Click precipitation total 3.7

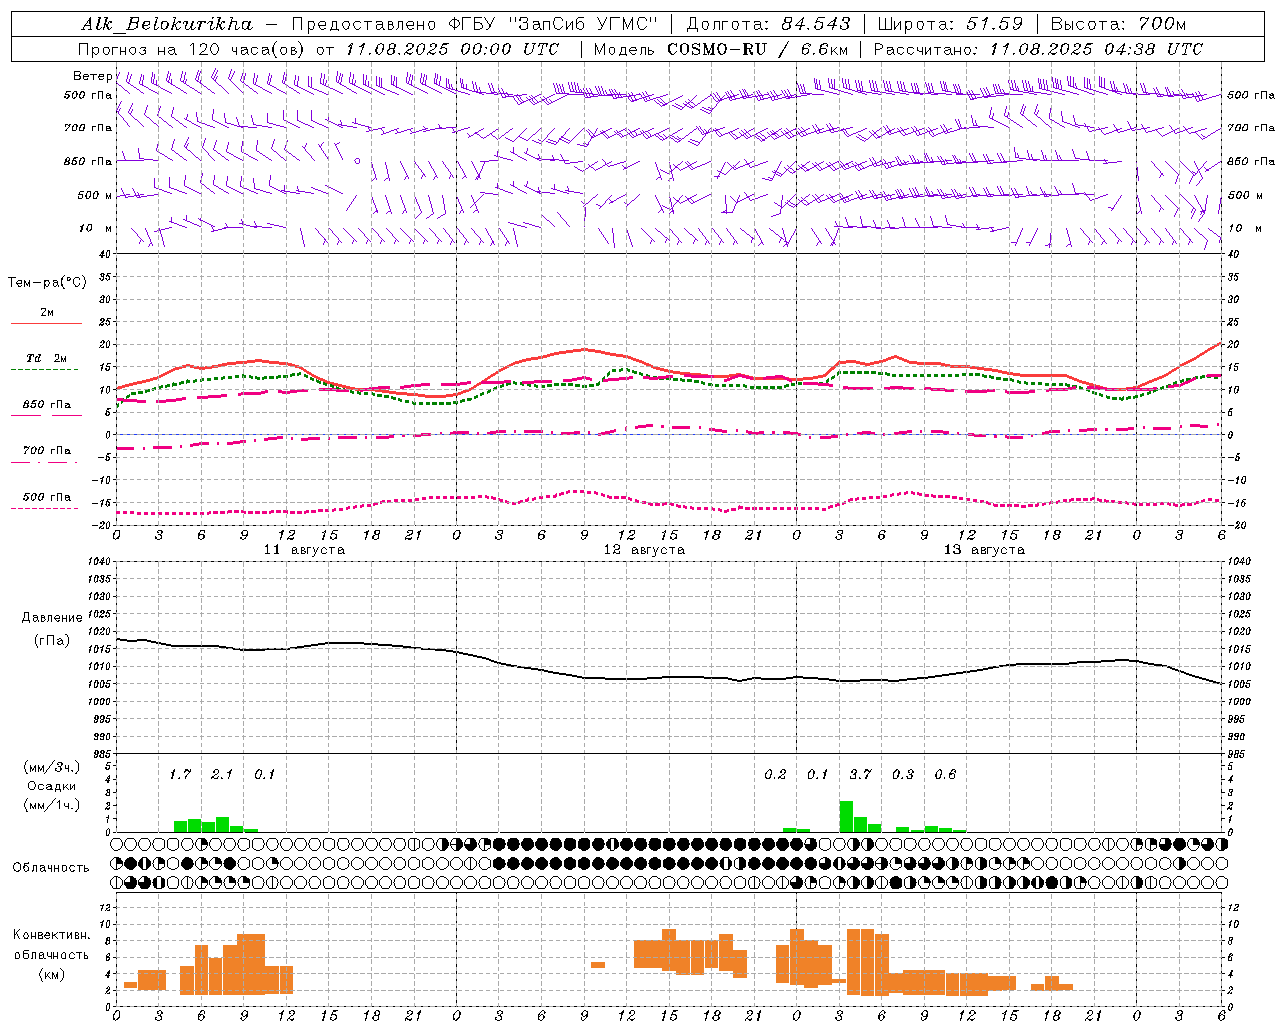click(860, 774)
